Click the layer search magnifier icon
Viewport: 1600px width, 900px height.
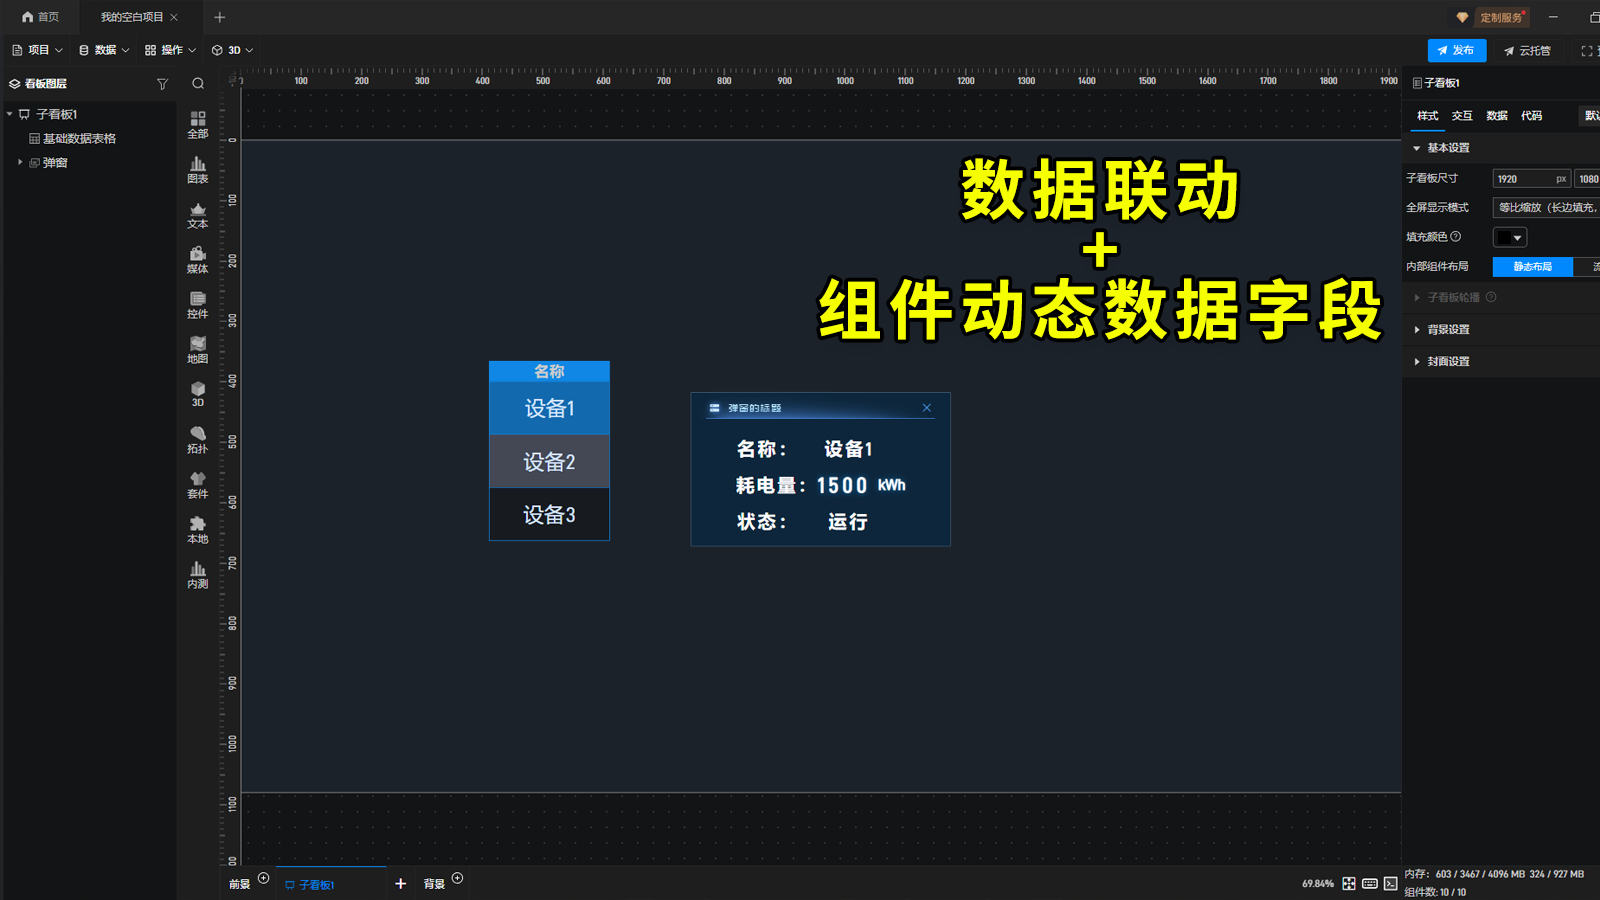tap(198, 84)
